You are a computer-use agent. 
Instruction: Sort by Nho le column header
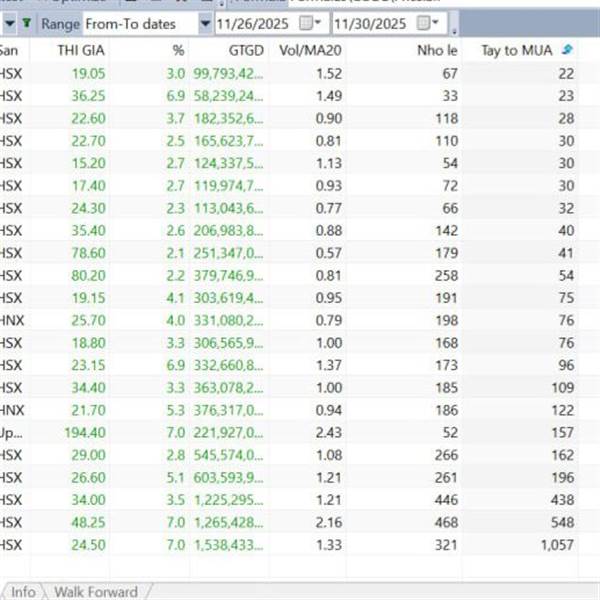[x=437, y=51]
